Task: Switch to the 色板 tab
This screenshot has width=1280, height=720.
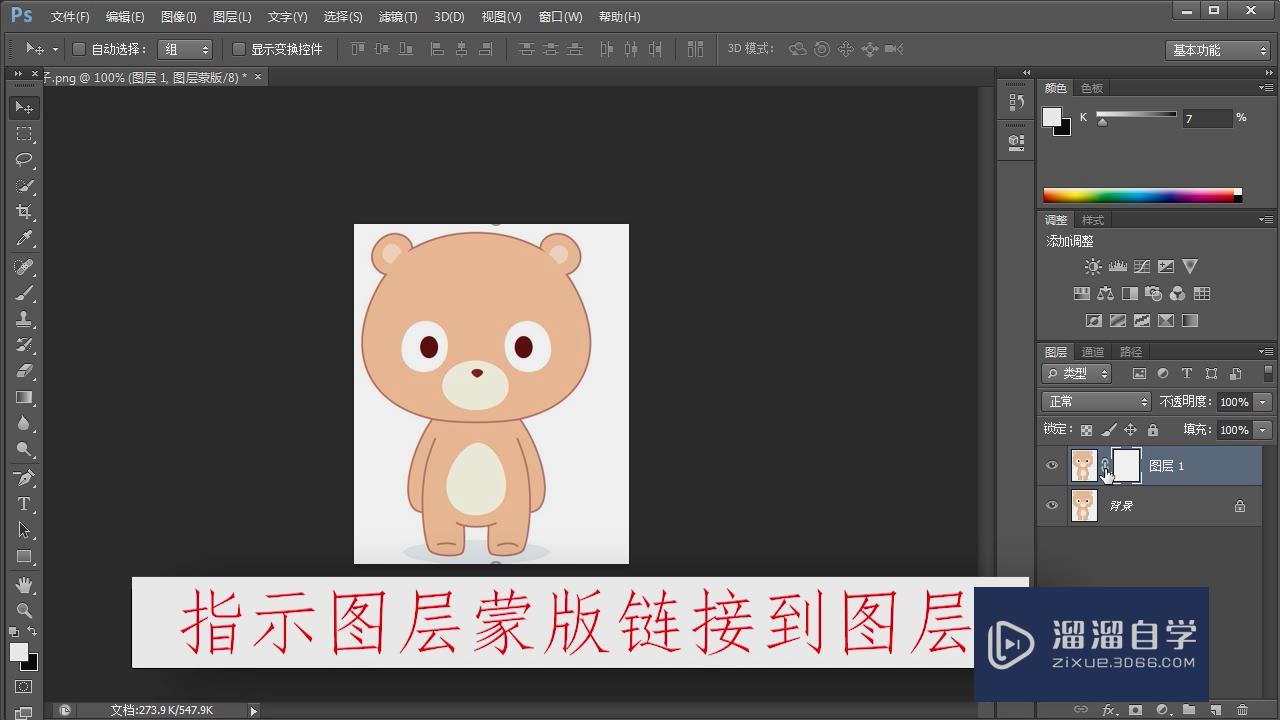Action: [1092, 88]
